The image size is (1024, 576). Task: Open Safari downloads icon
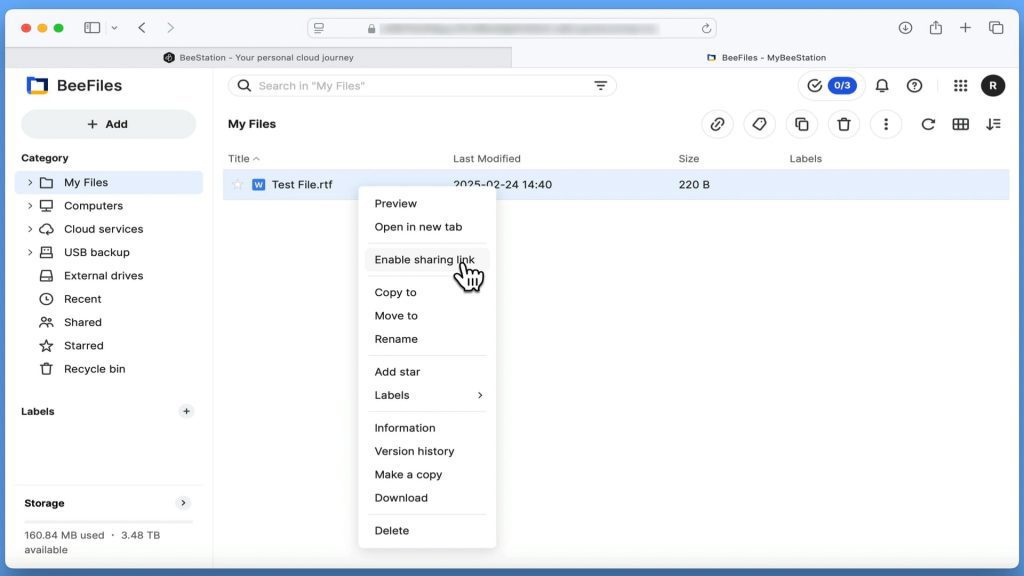point(905,27)
